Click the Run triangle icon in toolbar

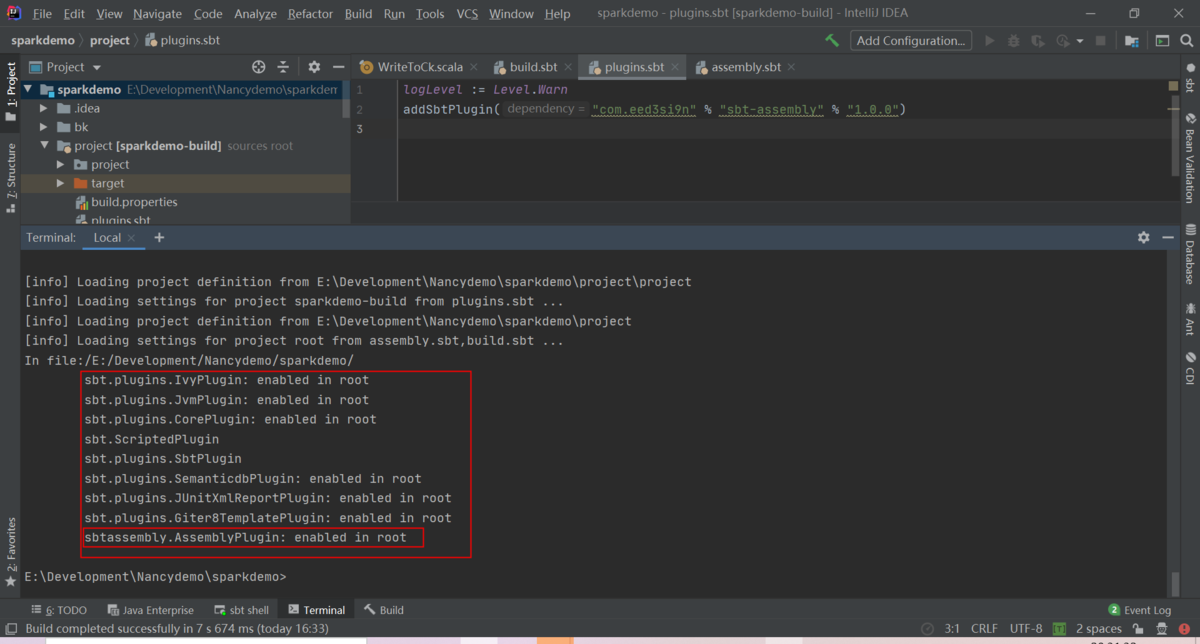pyautogui.click(x=990, y=41)
